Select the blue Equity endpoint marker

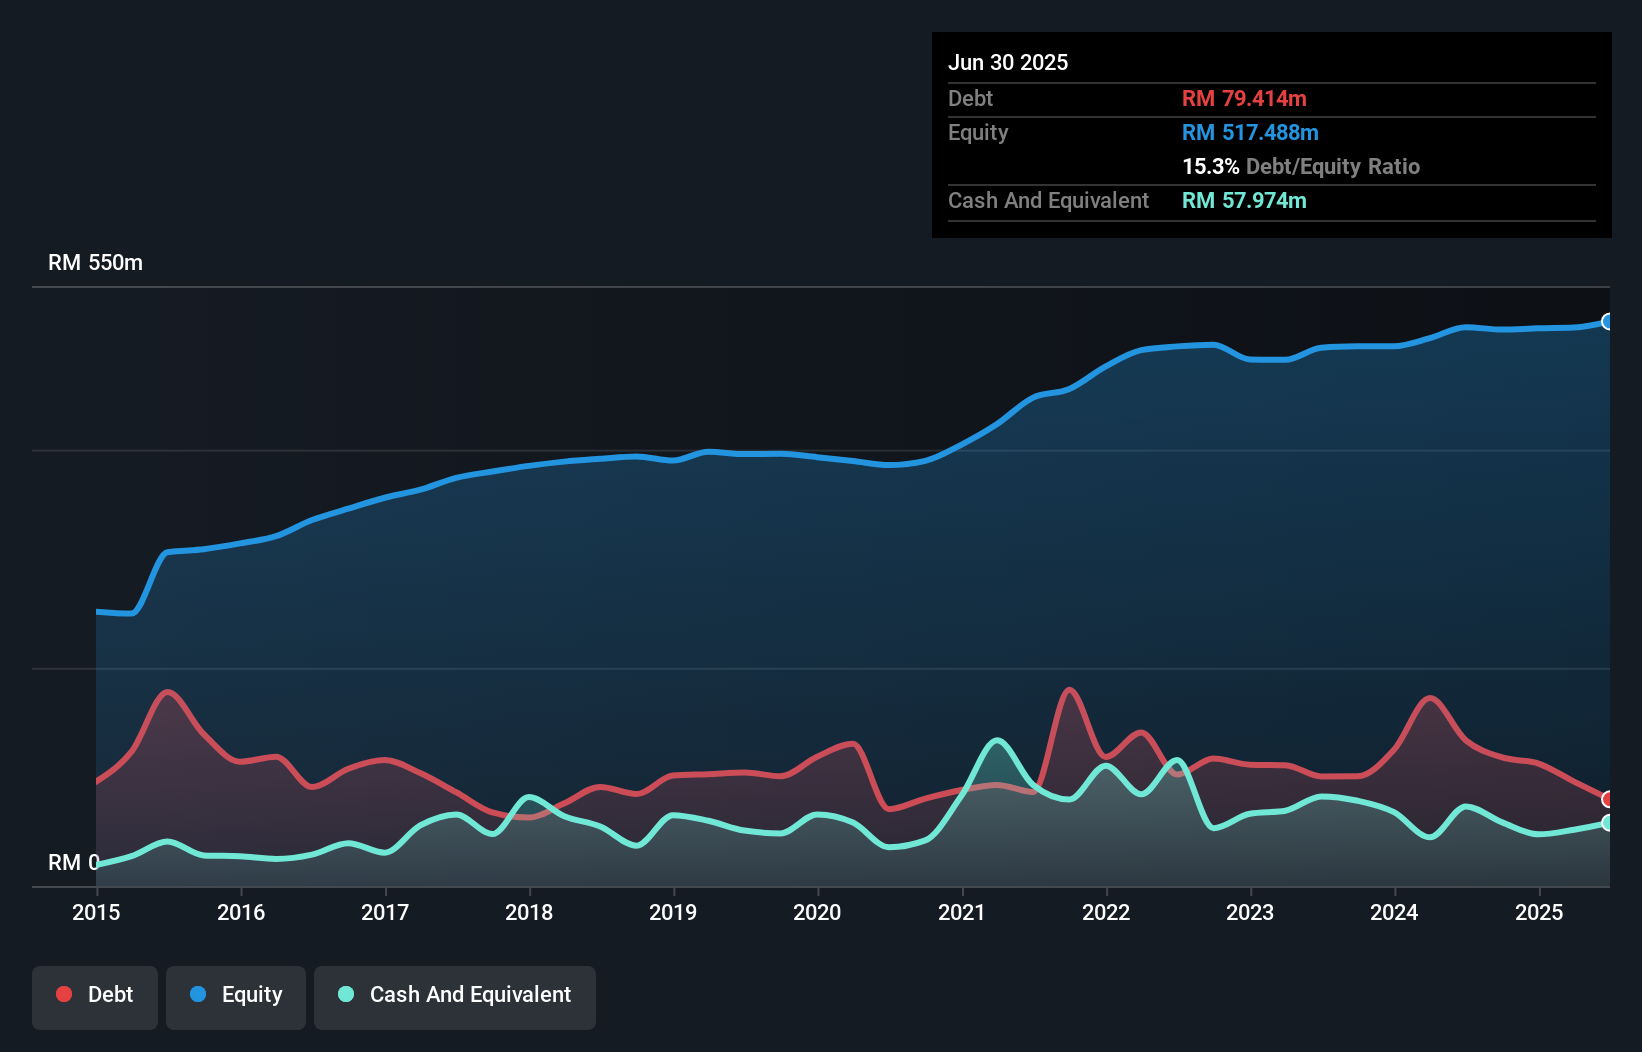(x=1607, y=322)
